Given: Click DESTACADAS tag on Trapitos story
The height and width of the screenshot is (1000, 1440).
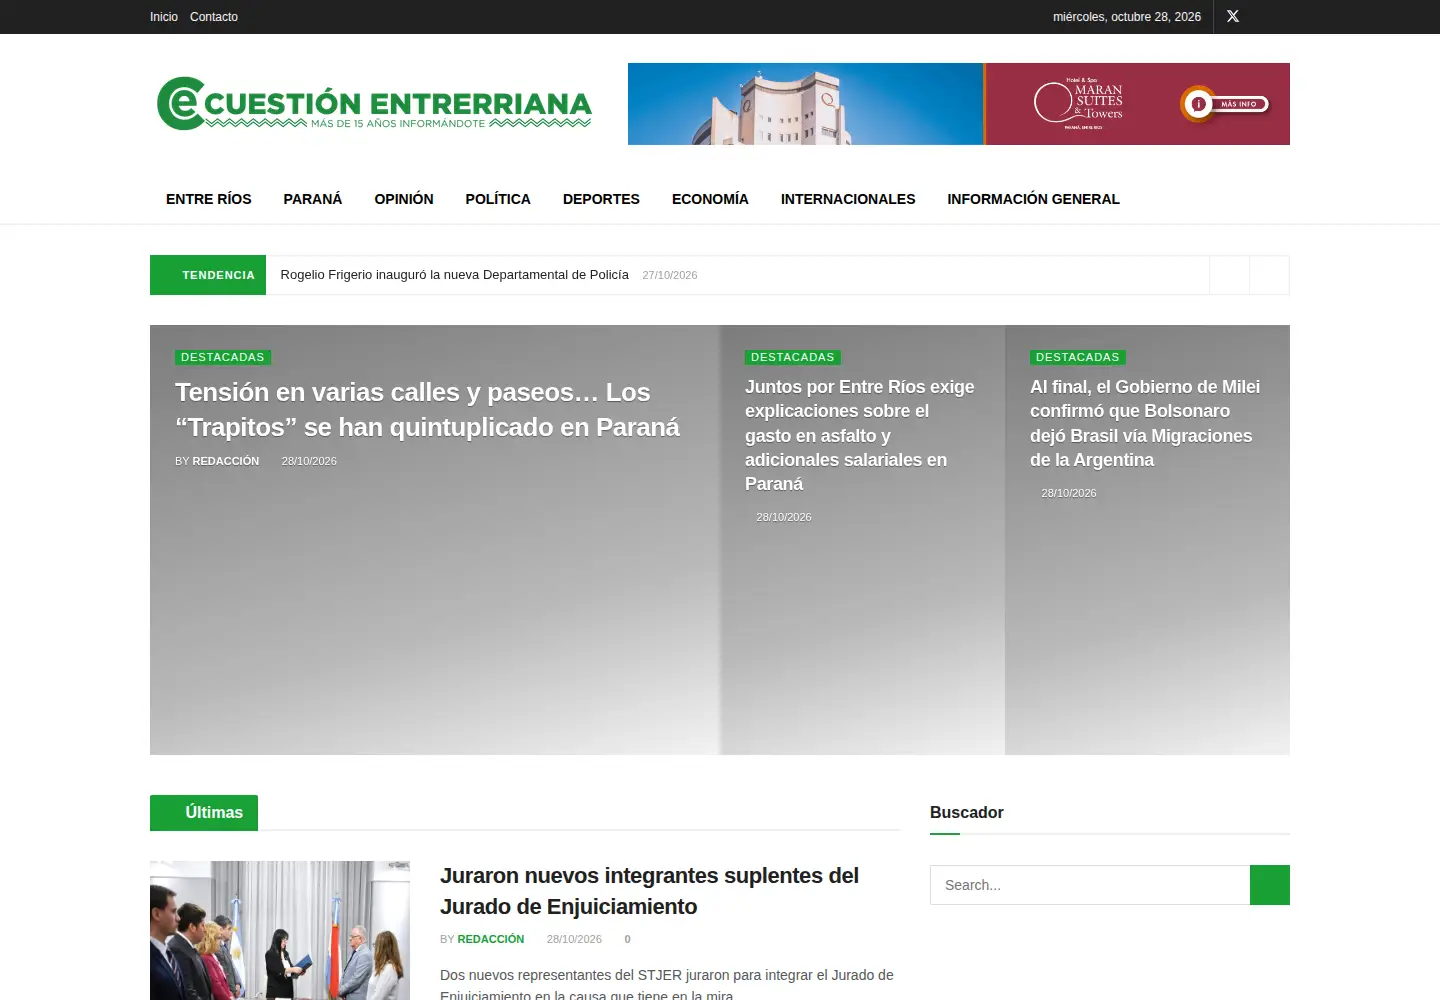Looking at the screenshot, I should 223,357.
